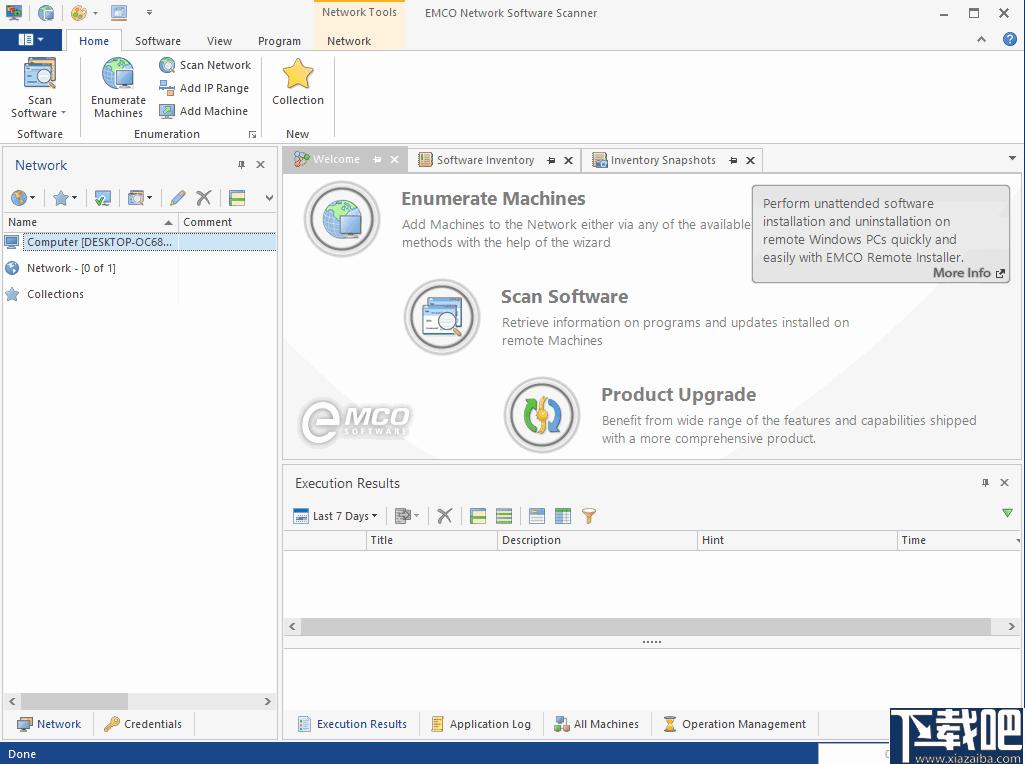Click the Network panel horizontal scrollbar
The width and height of the screenshot is (1025, 764).
pyautogui.click(x=139, y=701)
